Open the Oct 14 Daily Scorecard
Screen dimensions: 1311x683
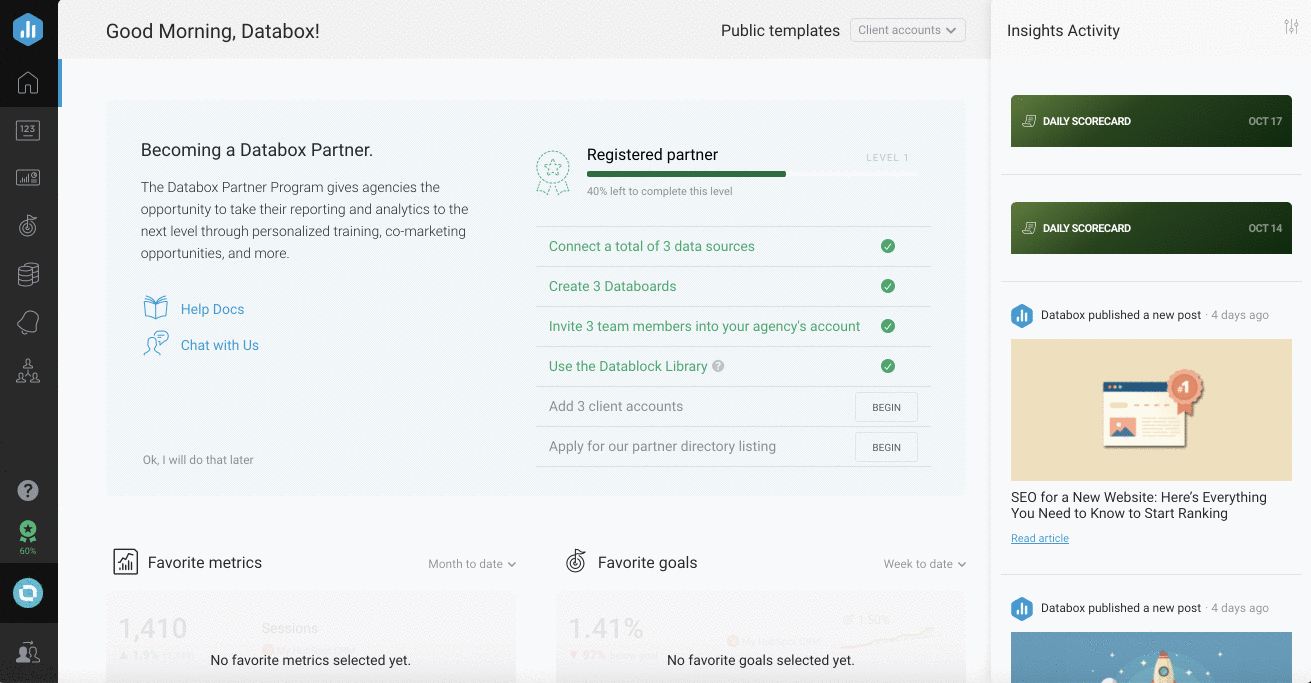[1151, 228]
